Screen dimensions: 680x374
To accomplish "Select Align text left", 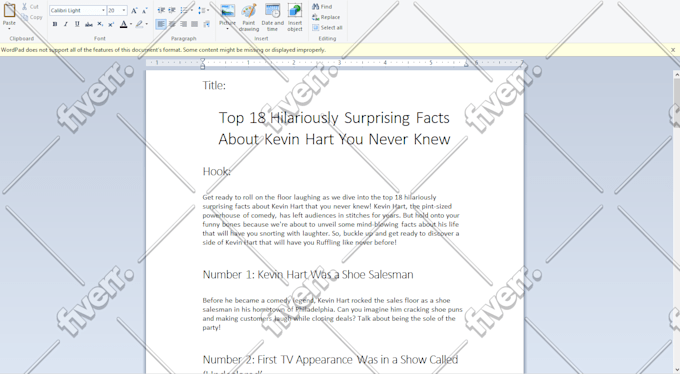I will [161, 24].
